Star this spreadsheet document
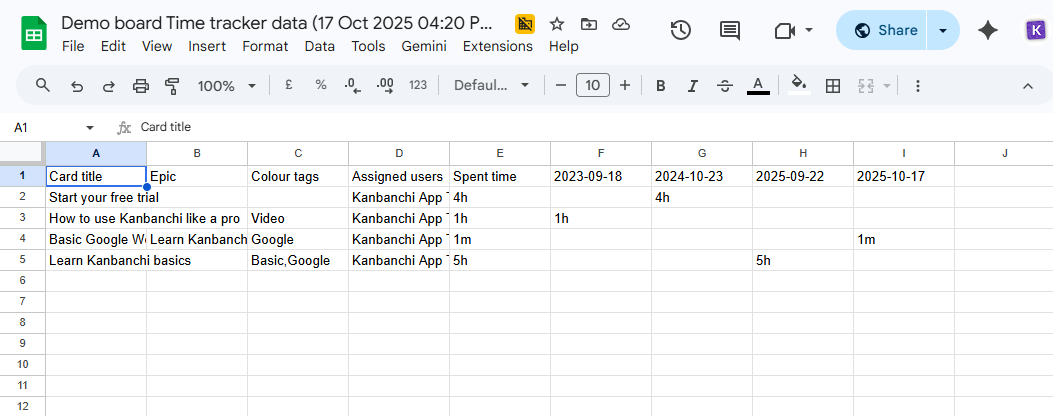 coord(557,25)
